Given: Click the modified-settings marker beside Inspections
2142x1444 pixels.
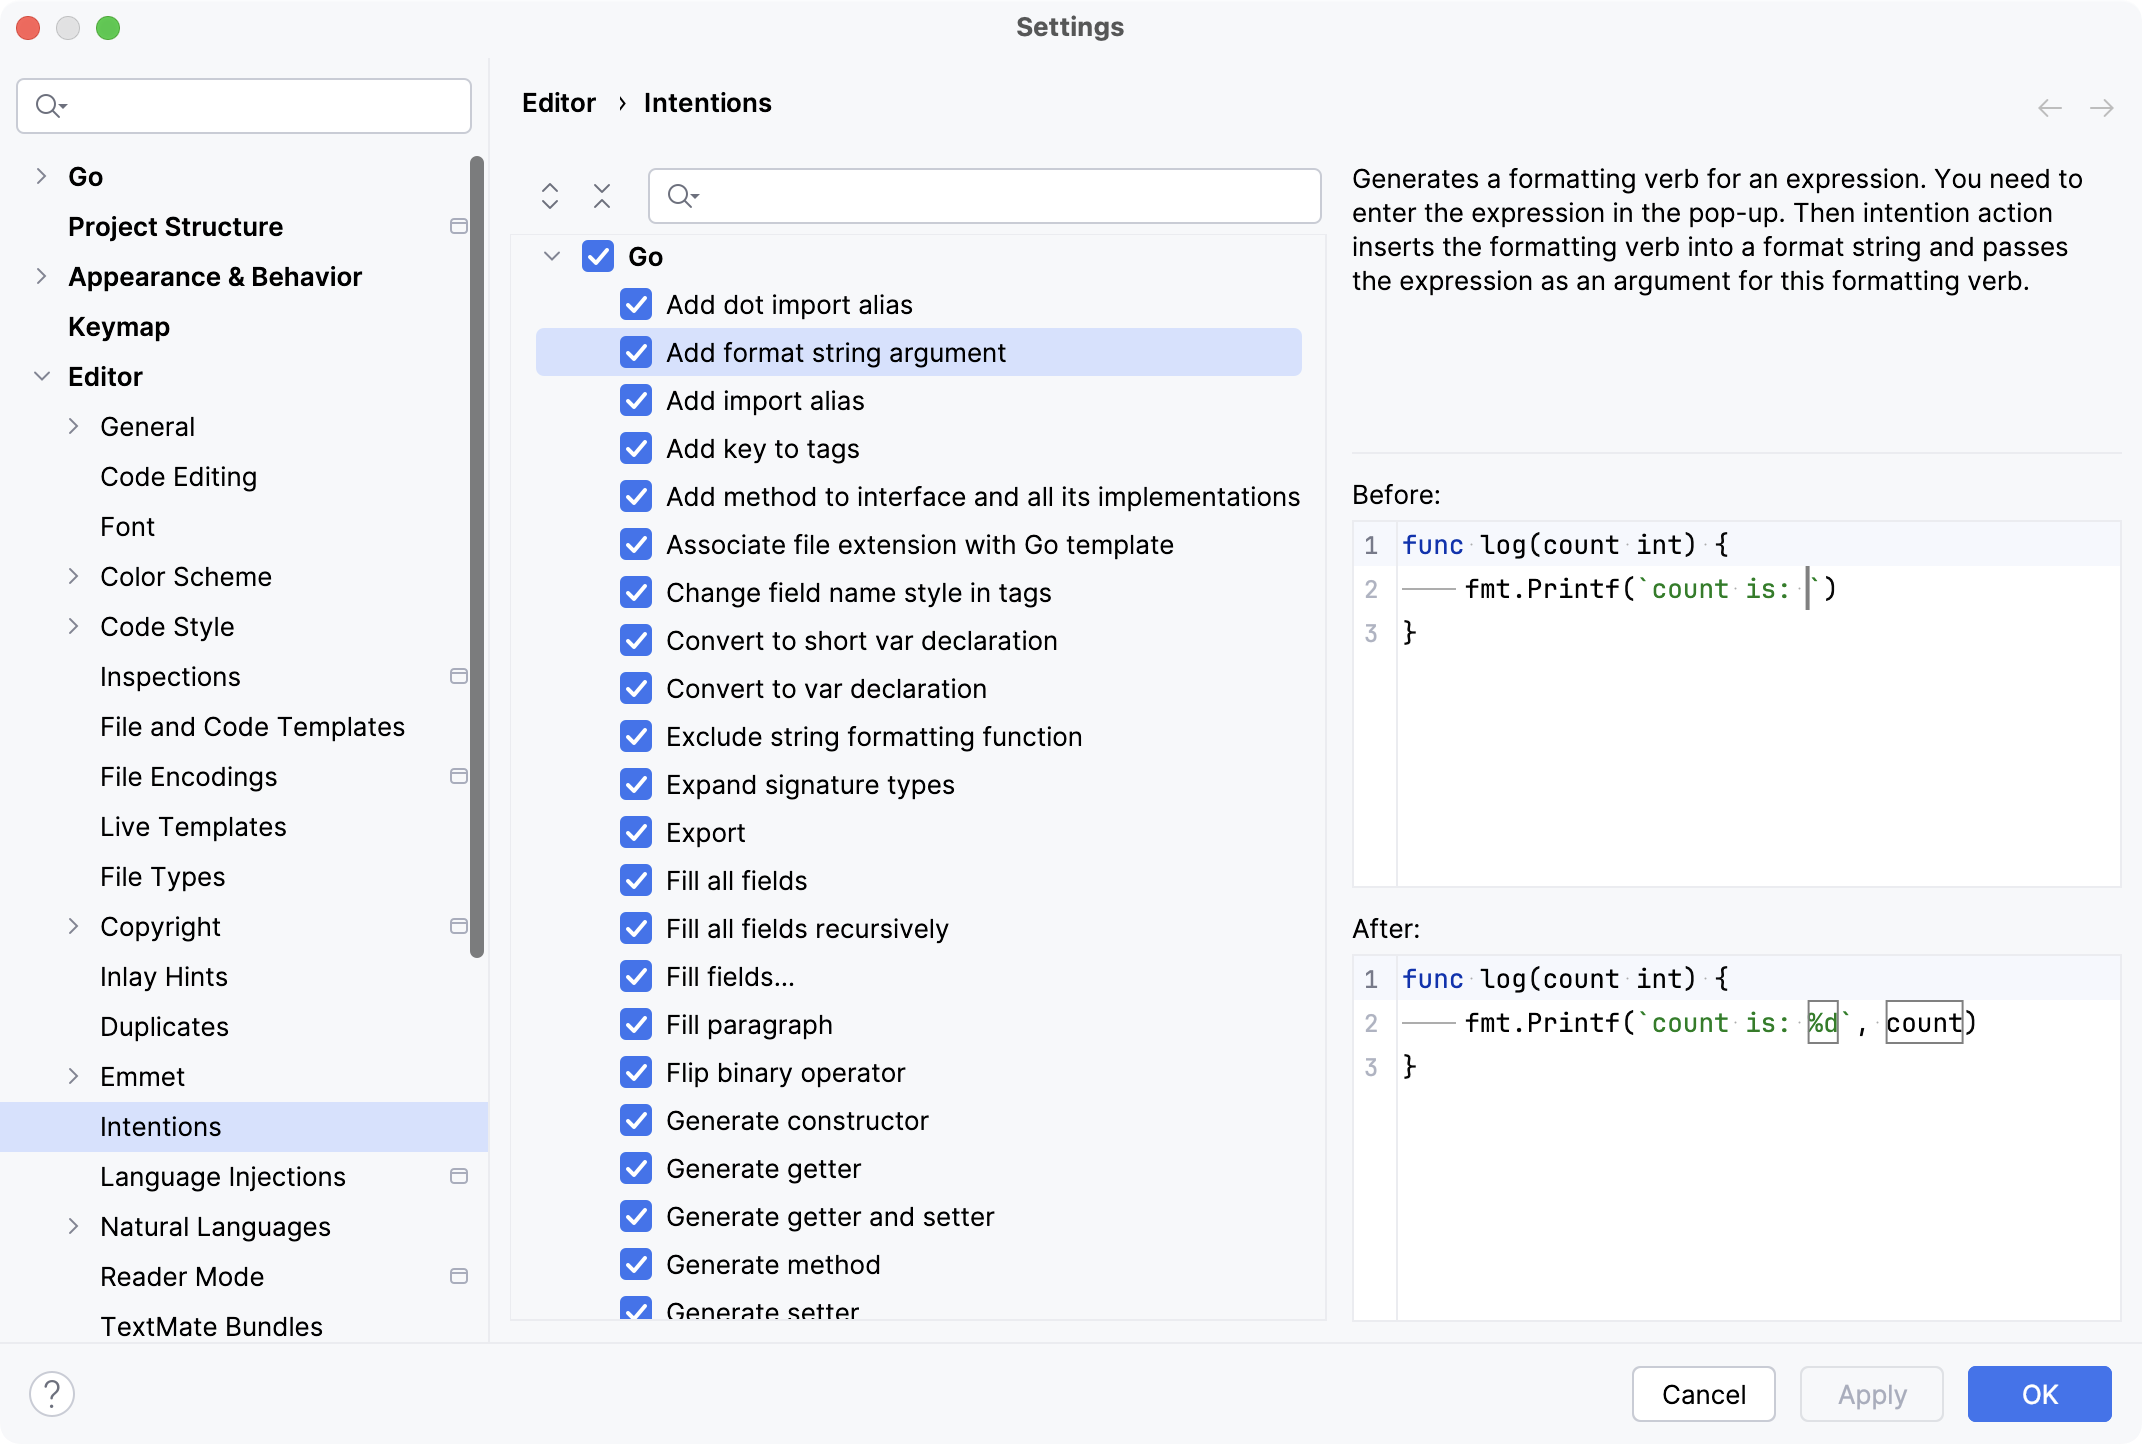Looking at the screenshot, I should 459,676.
